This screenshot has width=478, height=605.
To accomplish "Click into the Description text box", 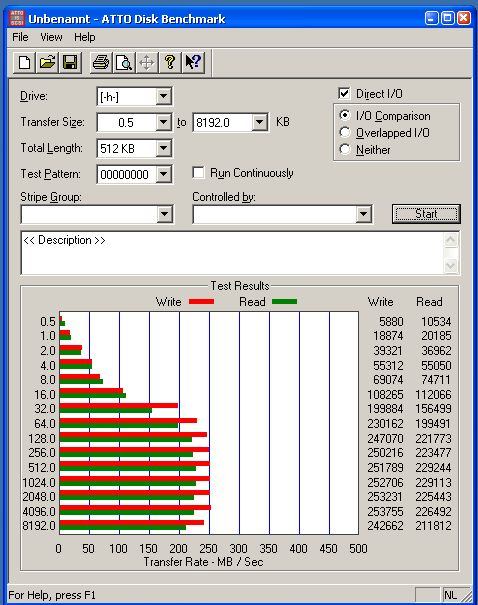I will tap(232, 253).
